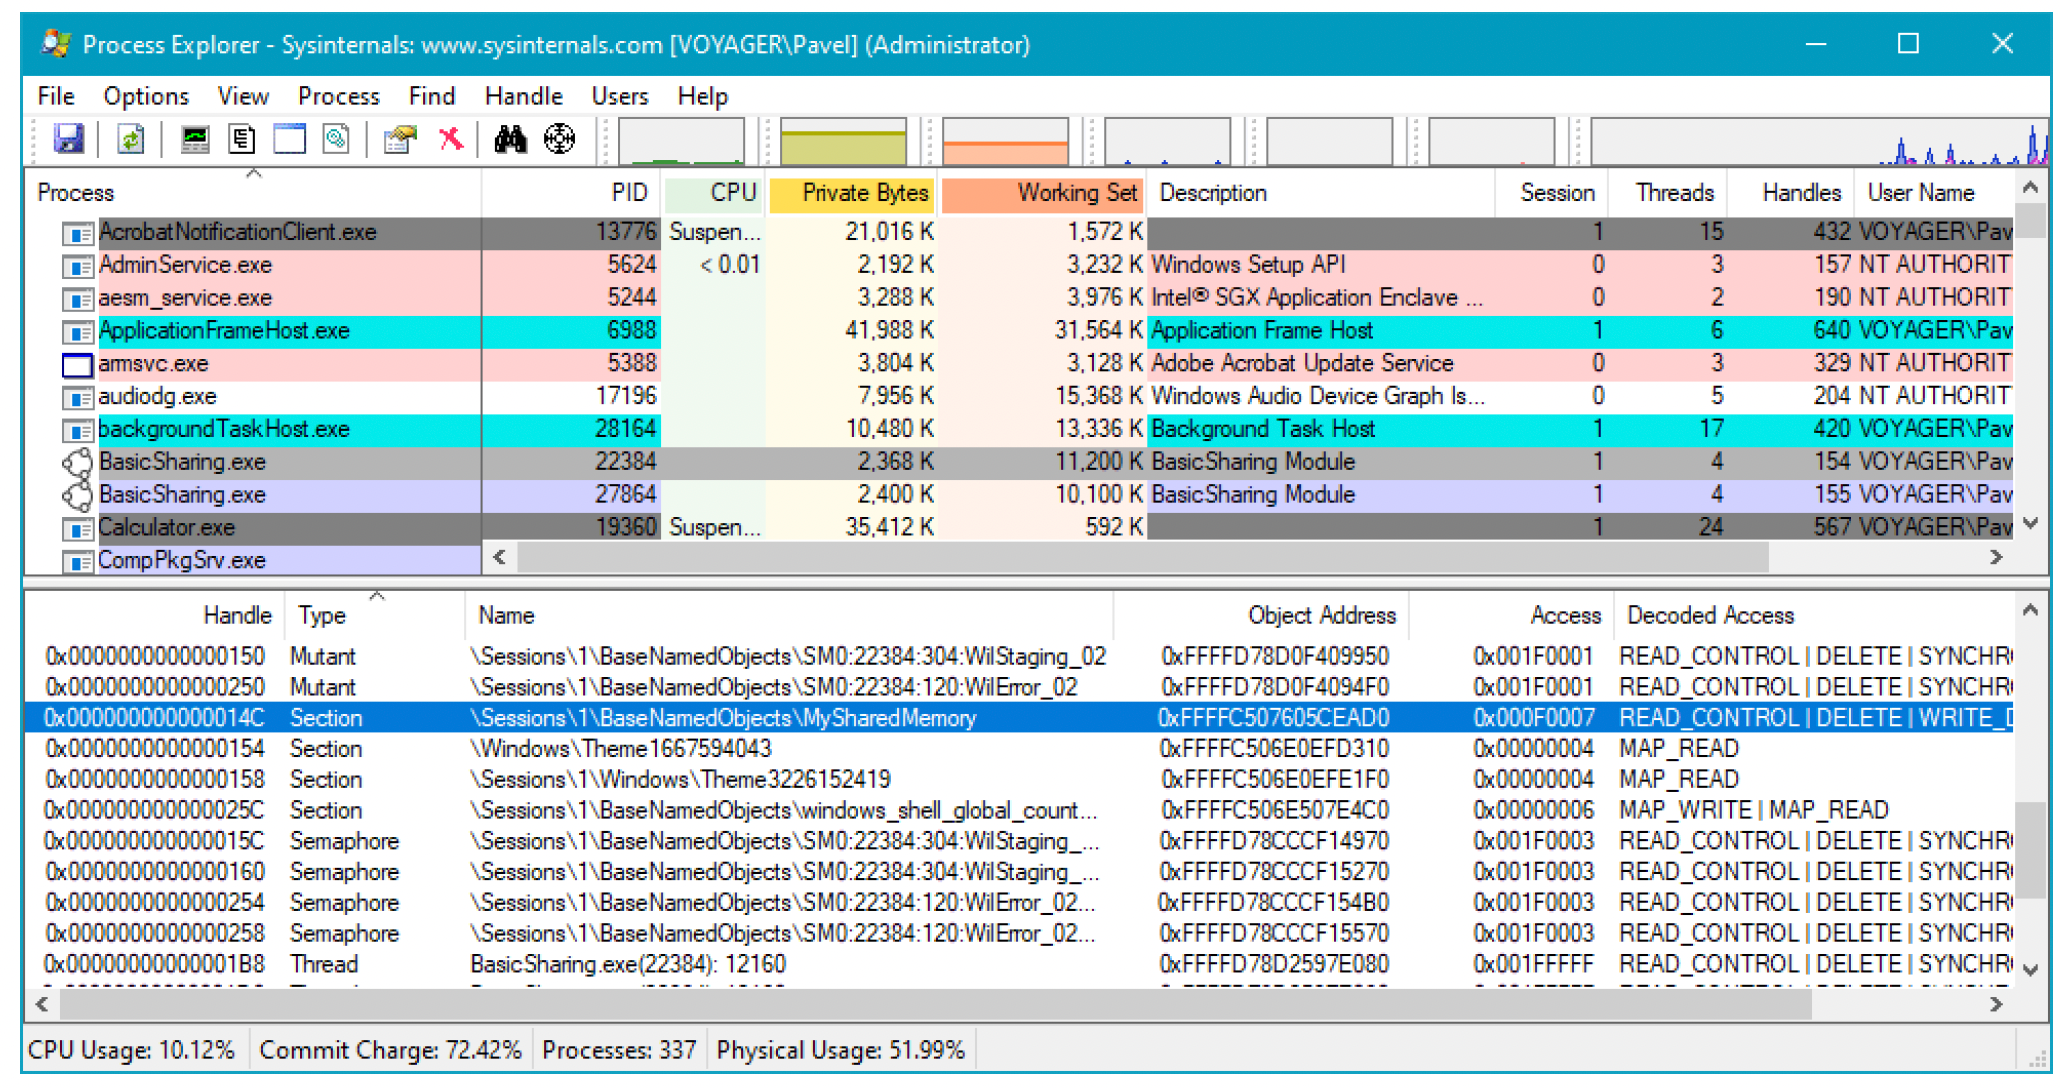This screenshot has width=2060, height=1088.
Task: Click the binoculars Find Handle icon
Action: (510, 139)
